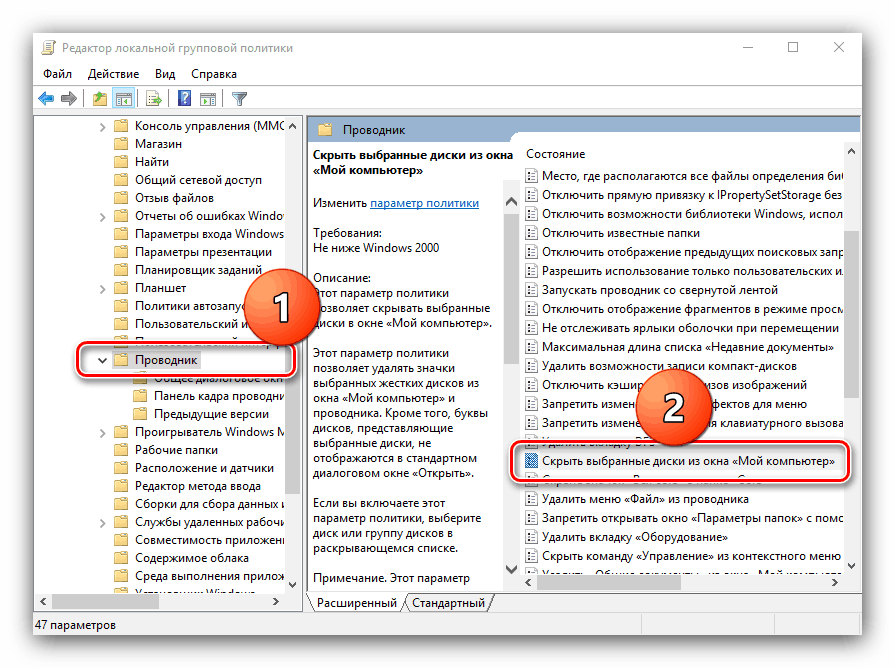Select "Скрыть команду «Управление» из контекстного меню" policy
The width and height of the screenshot is (895, 668).
point(691,556)
